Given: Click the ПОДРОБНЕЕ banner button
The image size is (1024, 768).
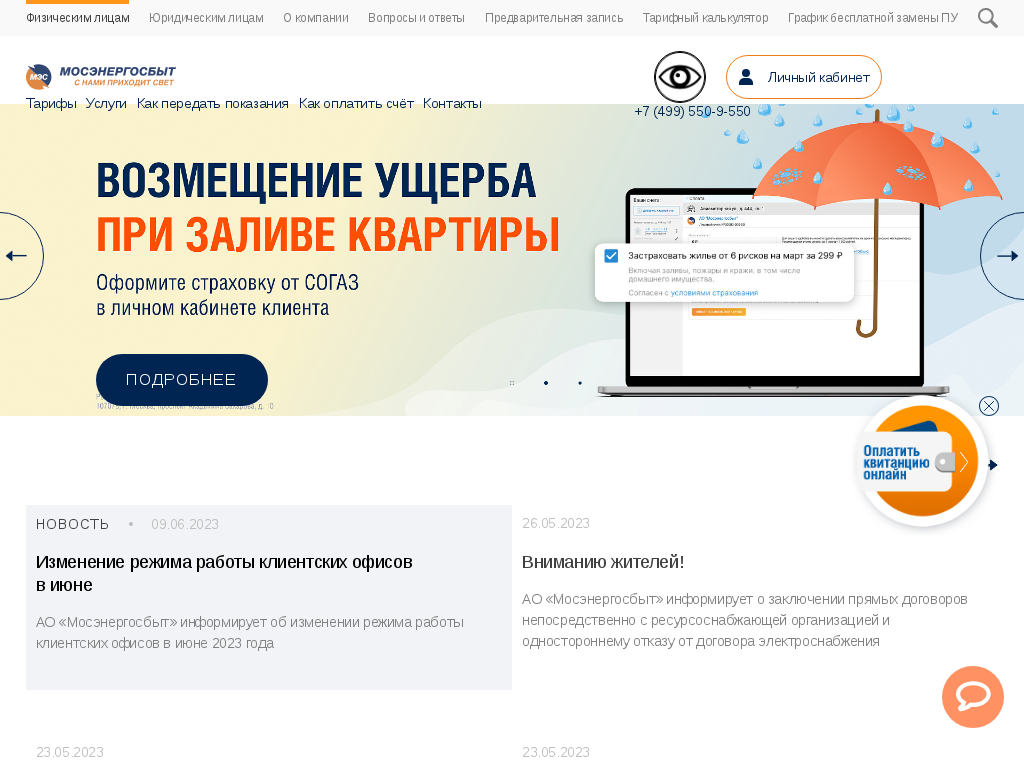Looking at the screenshot, I should 182,380.
